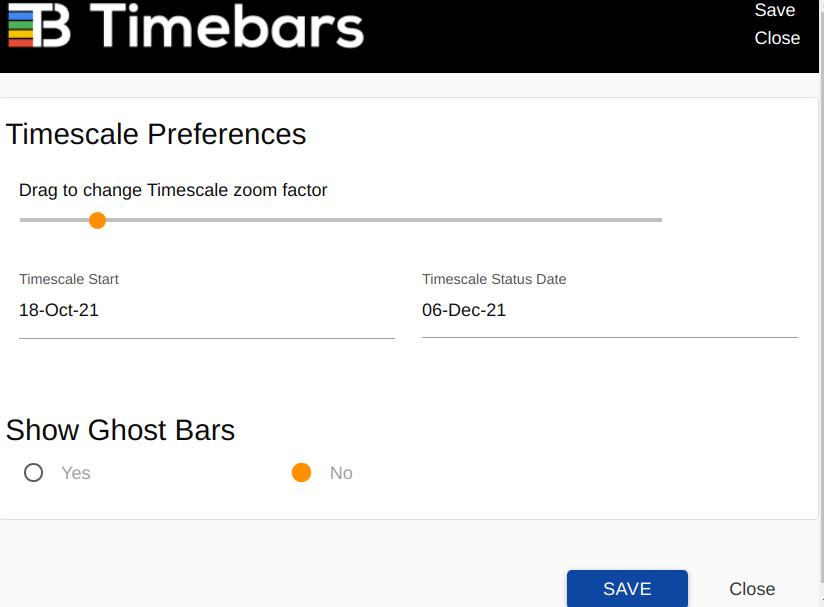
Task: Click the Timescale Preferences heading
Action: [x=156, y=134]
